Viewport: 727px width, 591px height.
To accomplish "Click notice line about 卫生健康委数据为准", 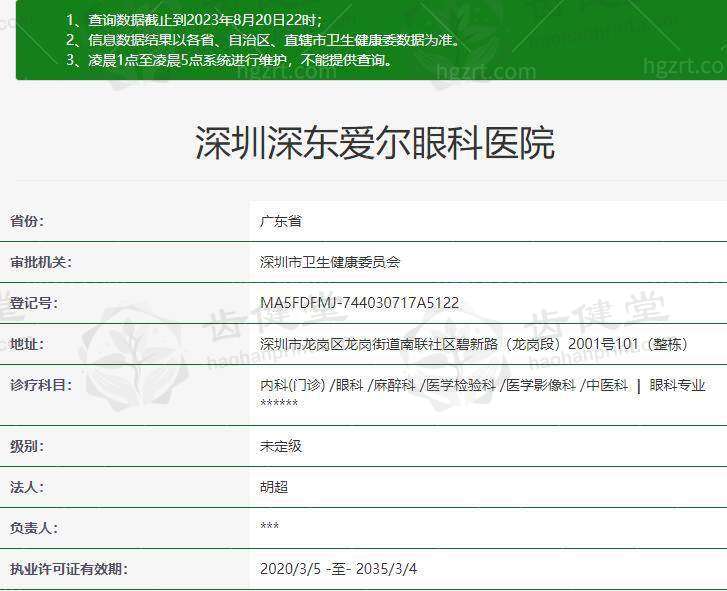I will pos(263,40).
